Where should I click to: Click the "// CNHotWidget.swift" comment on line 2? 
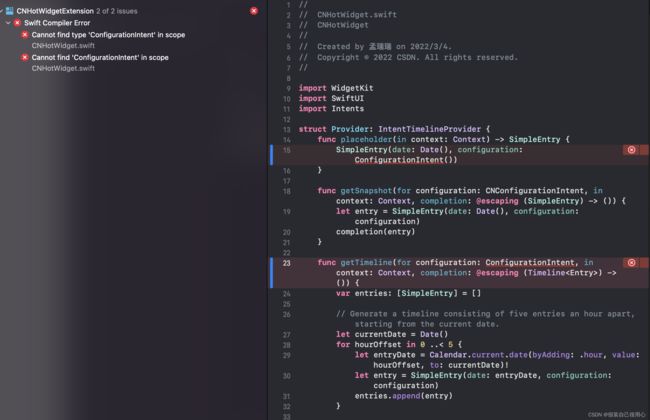(347, 15)
